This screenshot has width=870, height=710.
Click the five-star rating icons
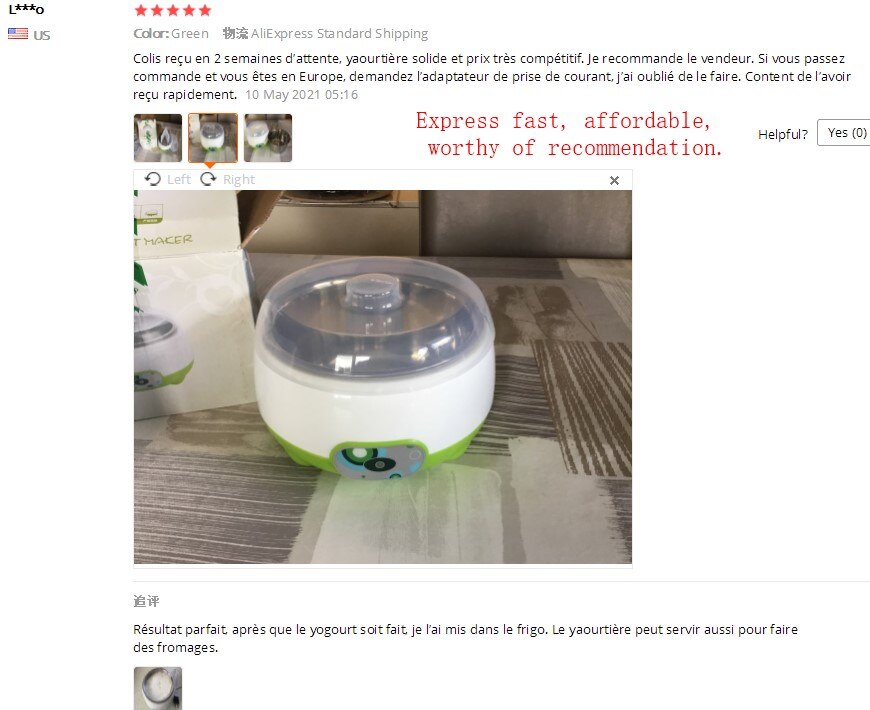pyautogui.click(x=173, y=10)
